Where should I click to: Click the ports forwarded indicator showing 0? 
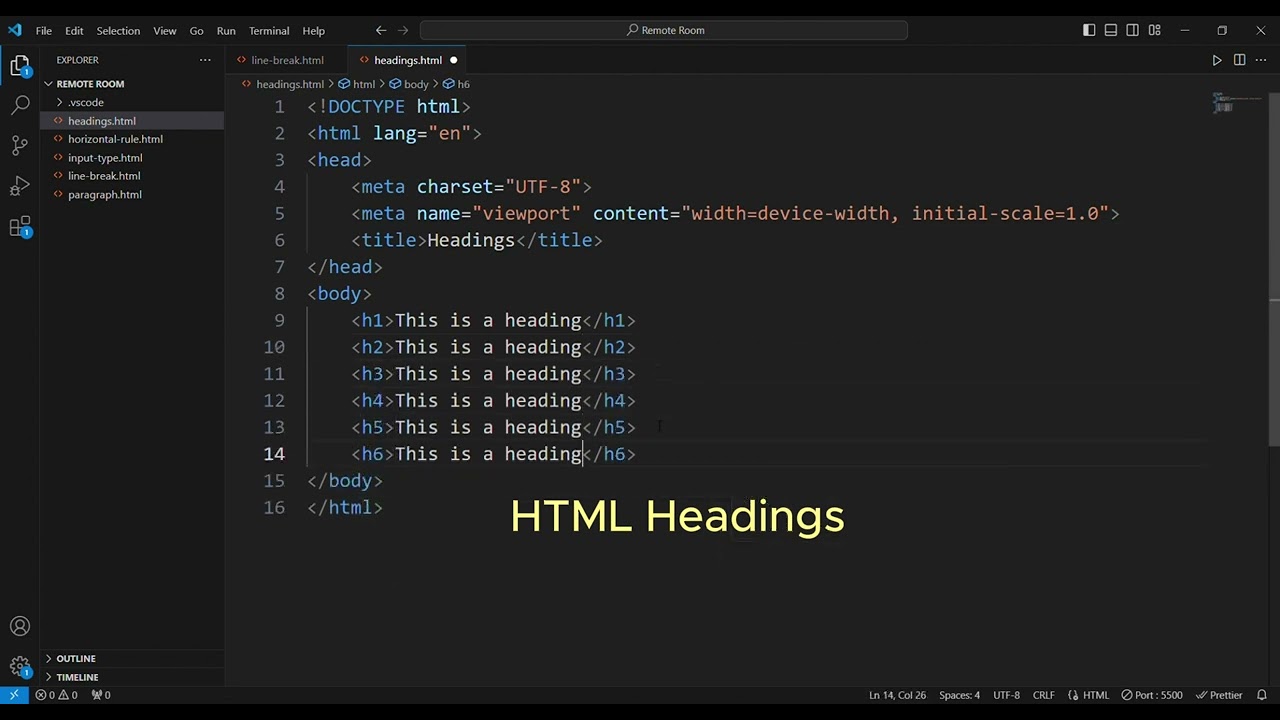[x=101, y=695]
